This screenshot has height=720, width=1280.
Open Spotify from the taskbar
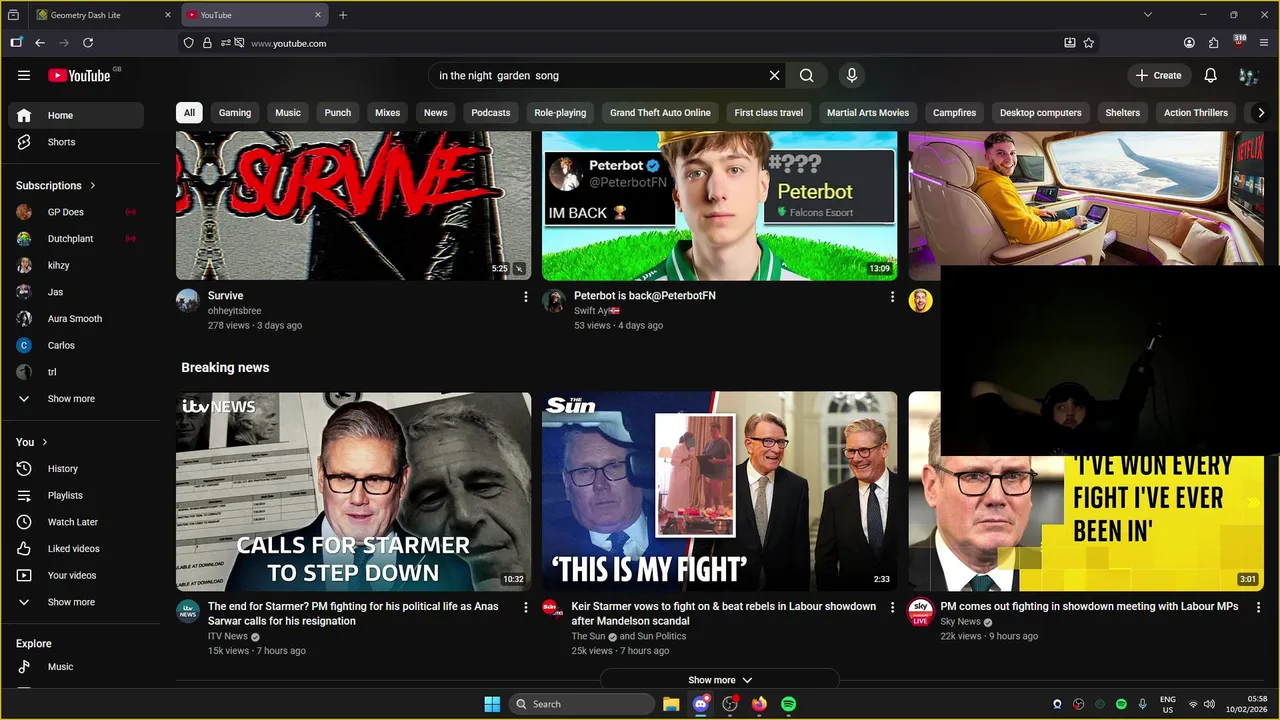[788, 704]
